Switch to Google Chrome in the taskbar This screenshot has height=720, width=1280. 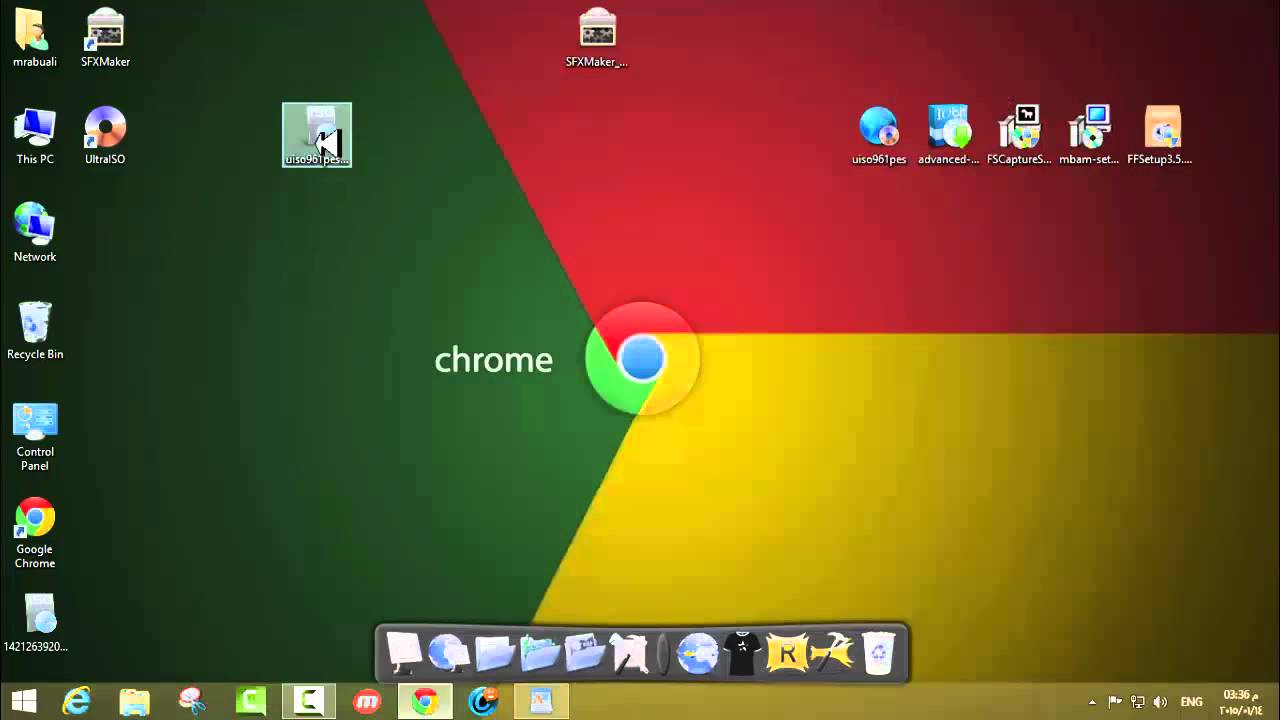pyautogui.click(x=425, y=702)
